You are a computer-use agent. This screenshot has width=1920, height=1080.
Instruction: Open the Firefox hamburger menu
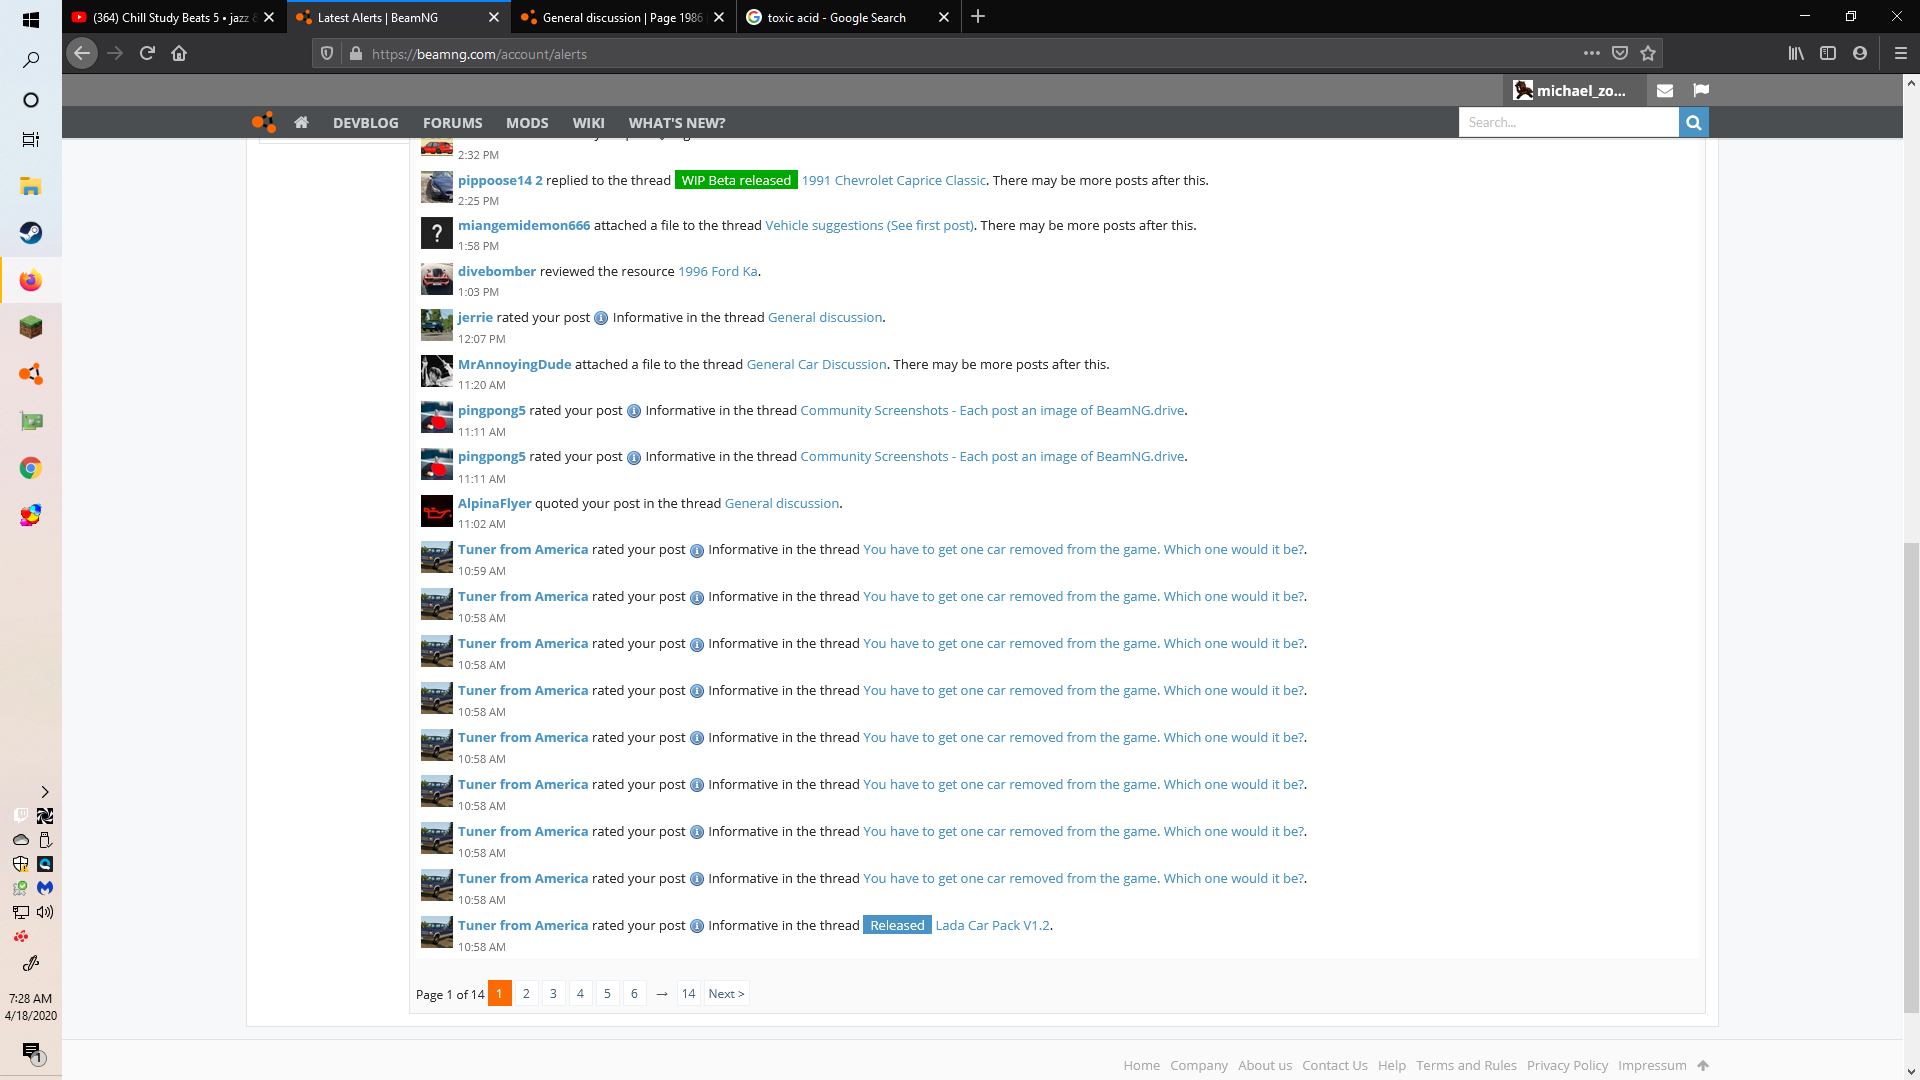(1901, 53)
